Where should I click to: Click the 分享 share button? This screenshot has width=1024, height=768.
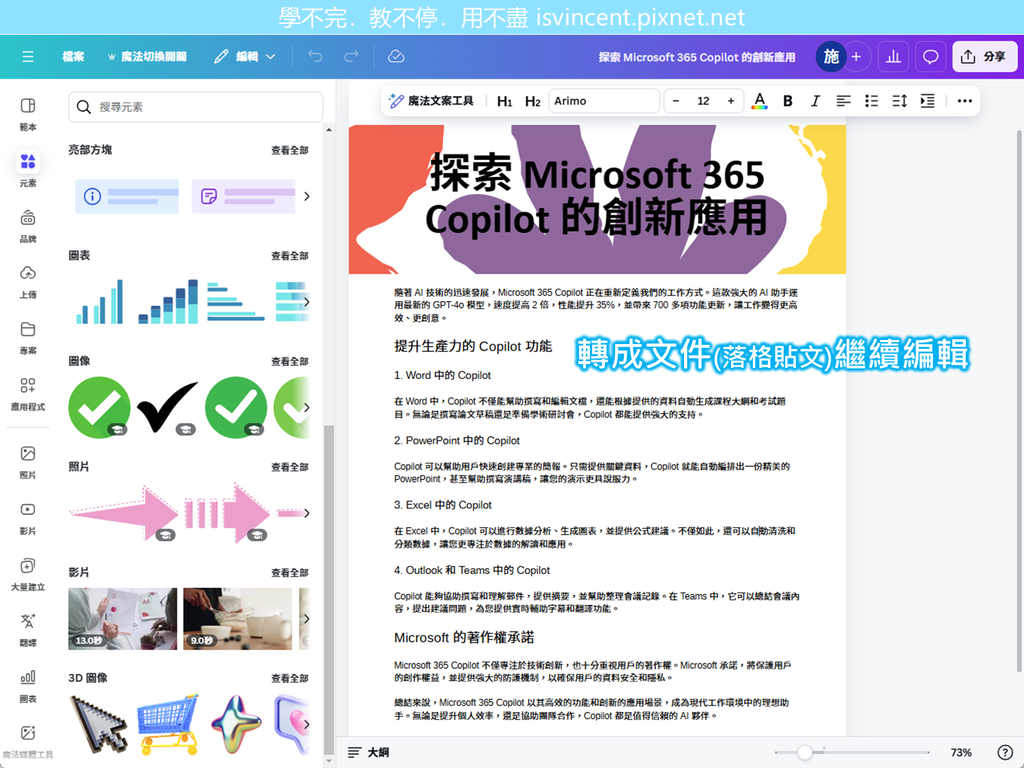(x=984, y=57)
